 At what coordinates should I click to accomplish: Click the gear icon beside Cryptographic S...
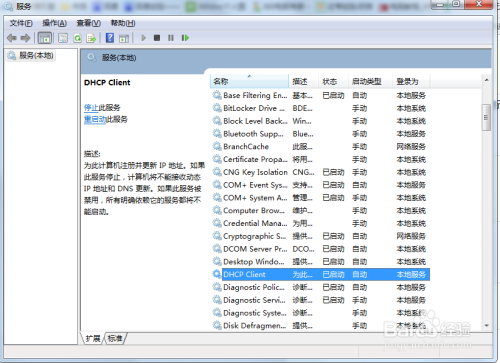click(217, 236)
